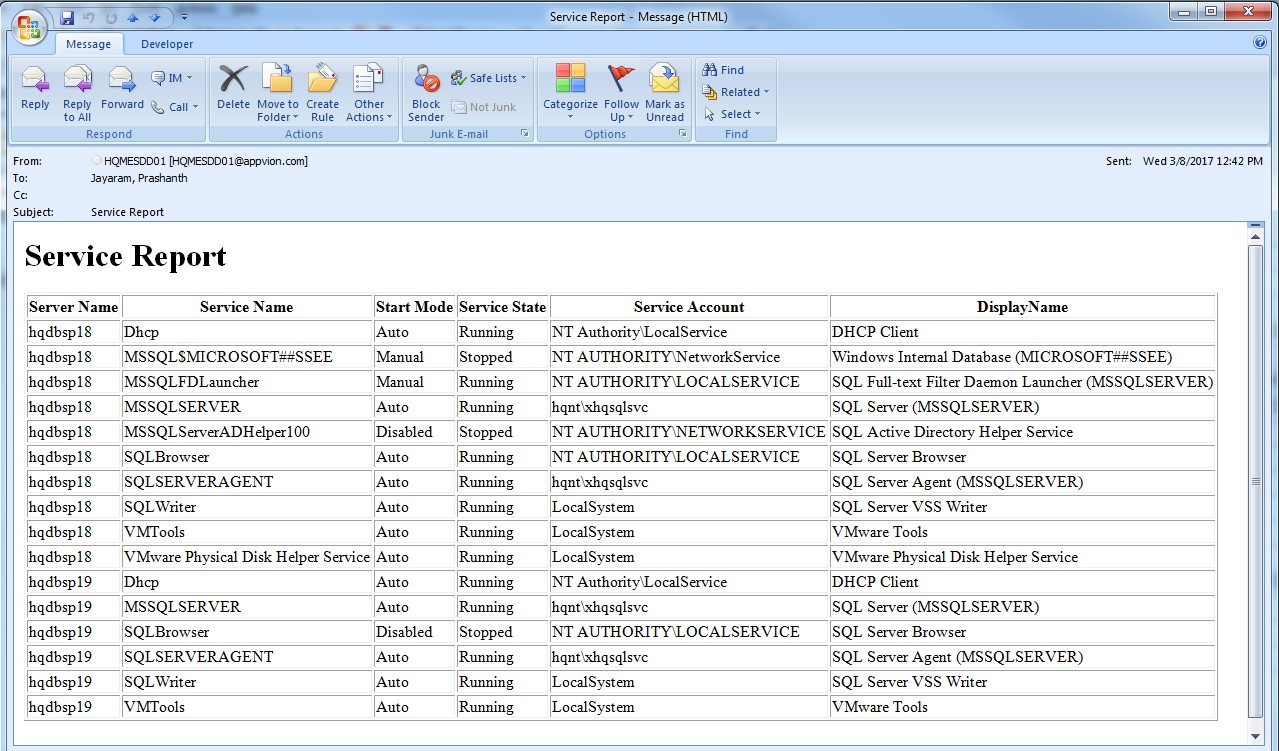Screen dimensions: 1279x751
Task: Delete the message using the X icon
Action: tap(233, 80)
